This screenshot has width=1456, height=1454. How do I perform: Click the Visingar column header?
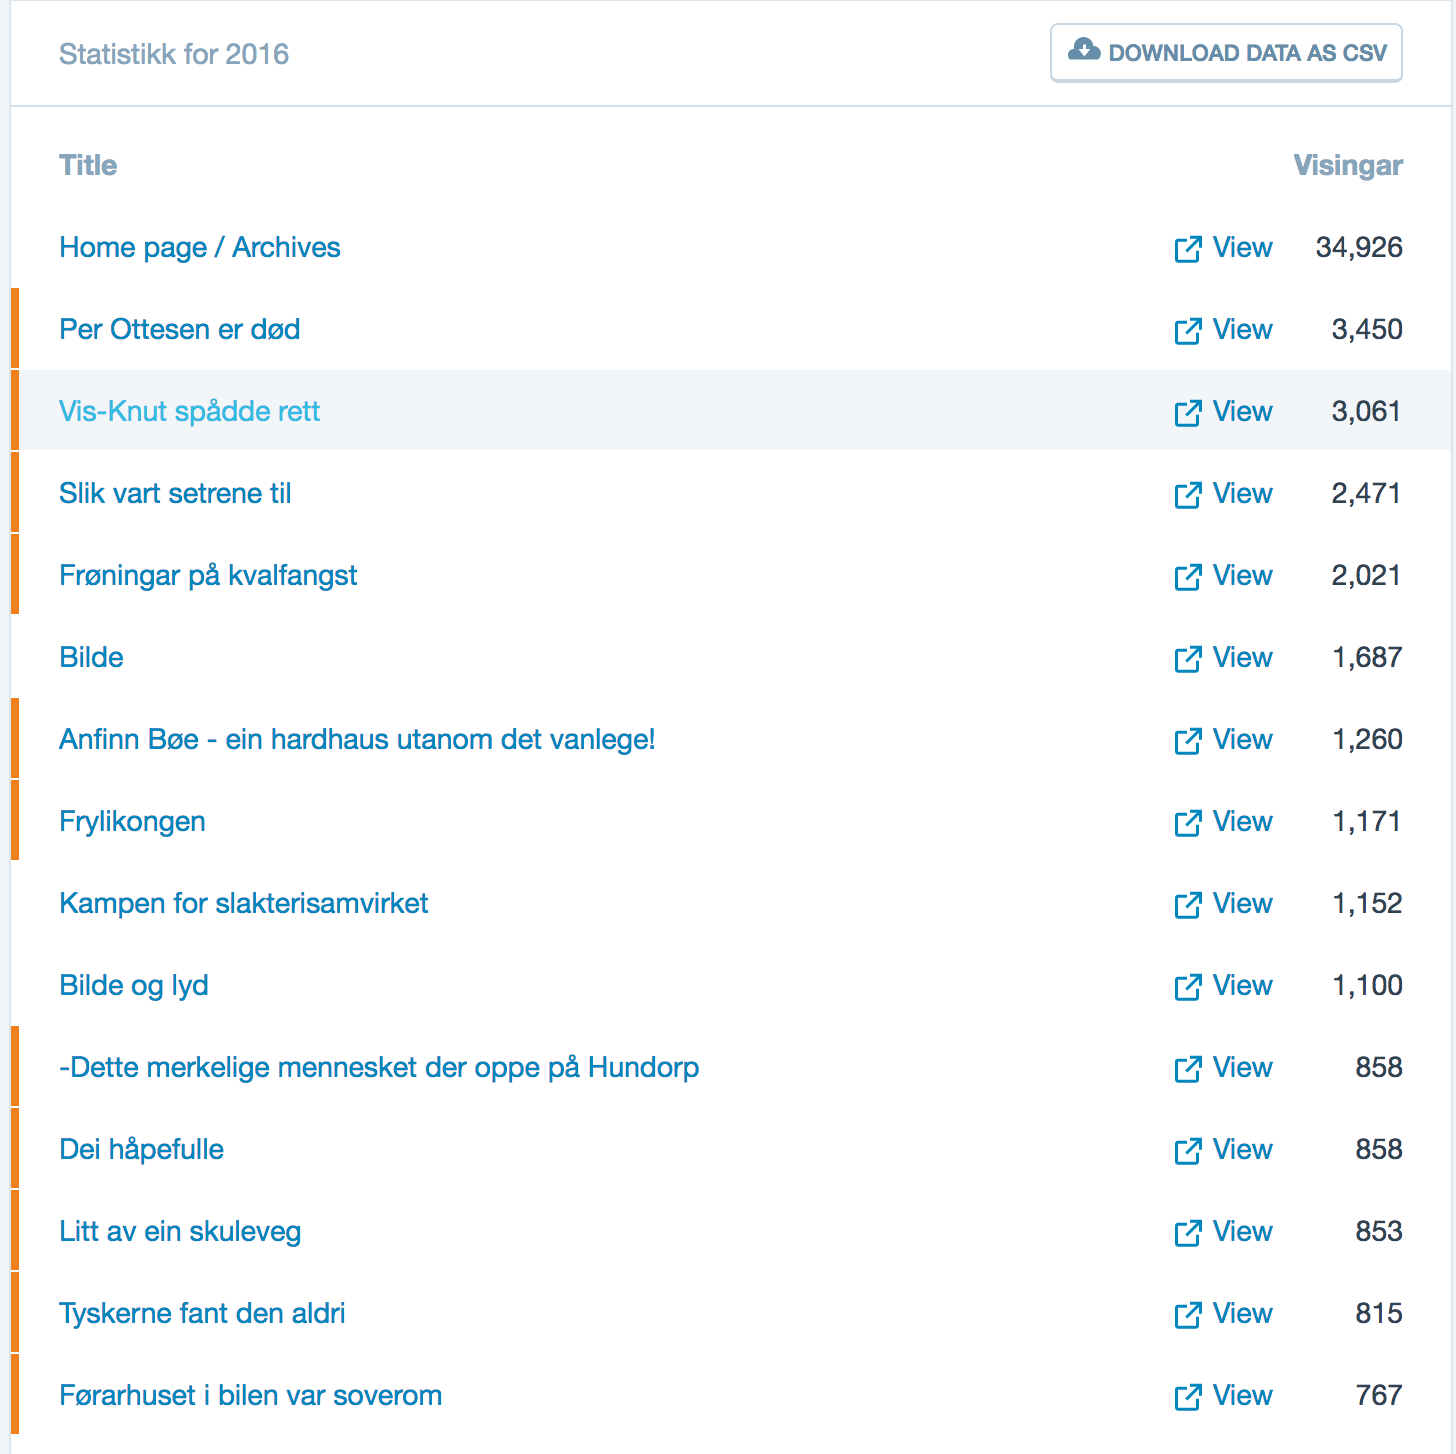coord(1347,166)
